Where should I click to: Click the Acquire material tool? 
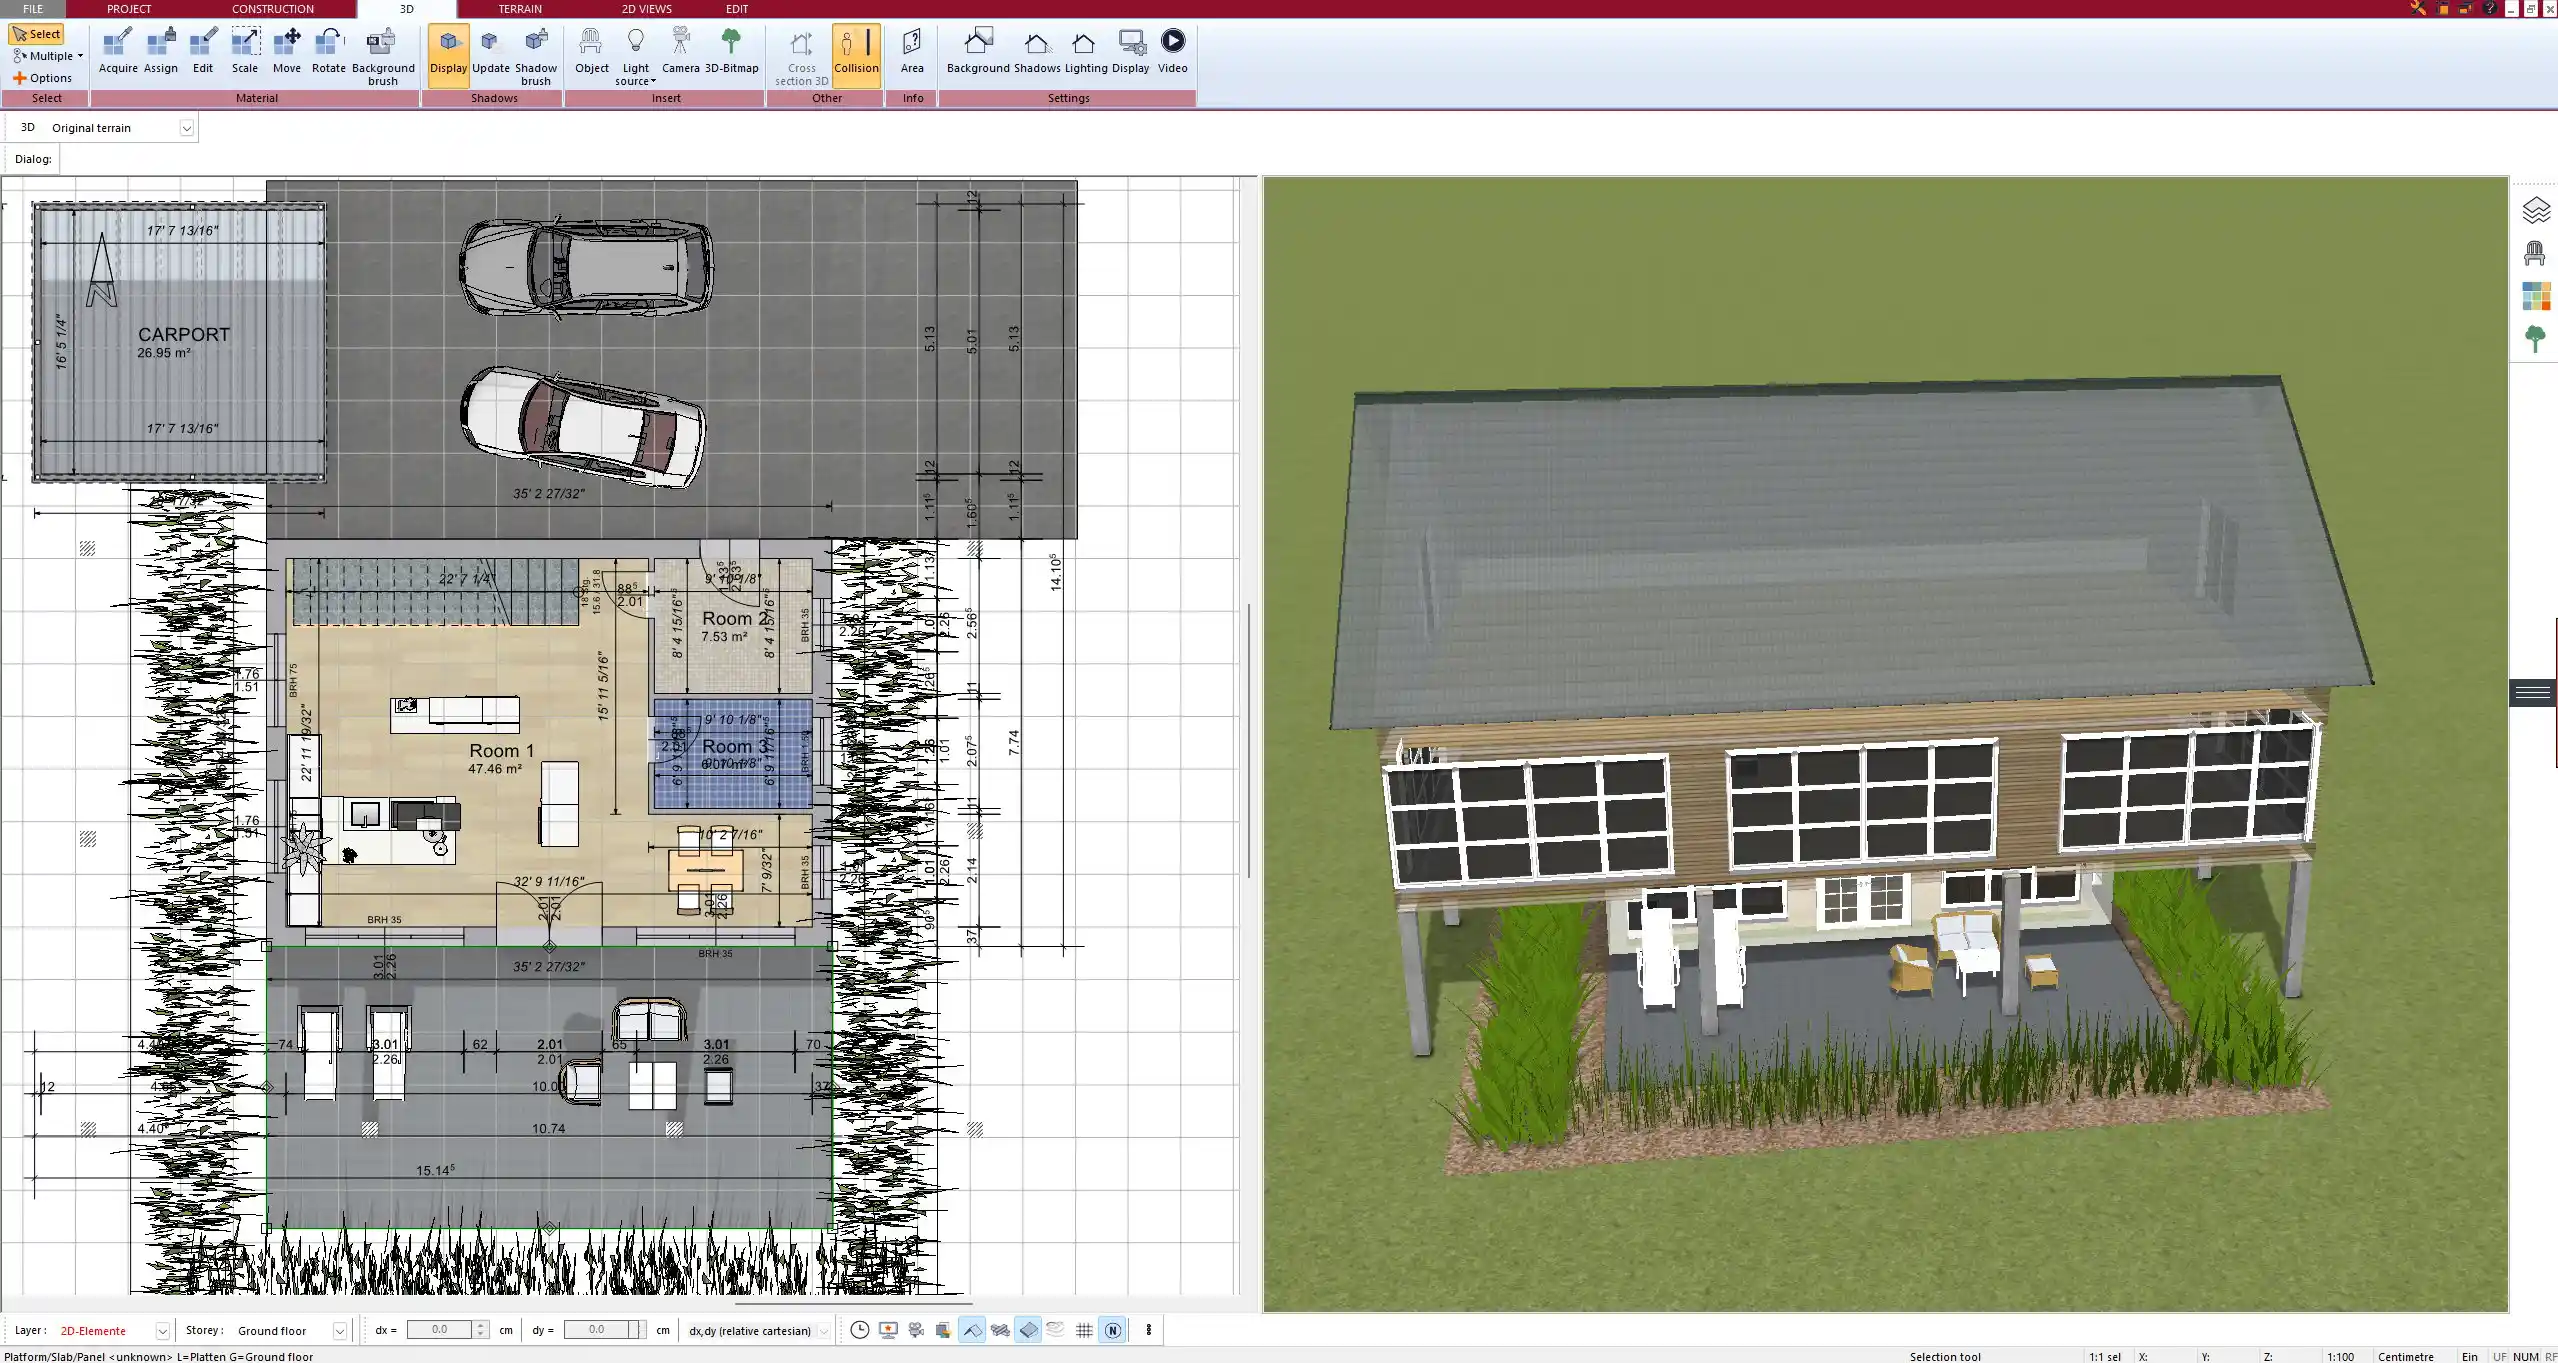[118, 52]
